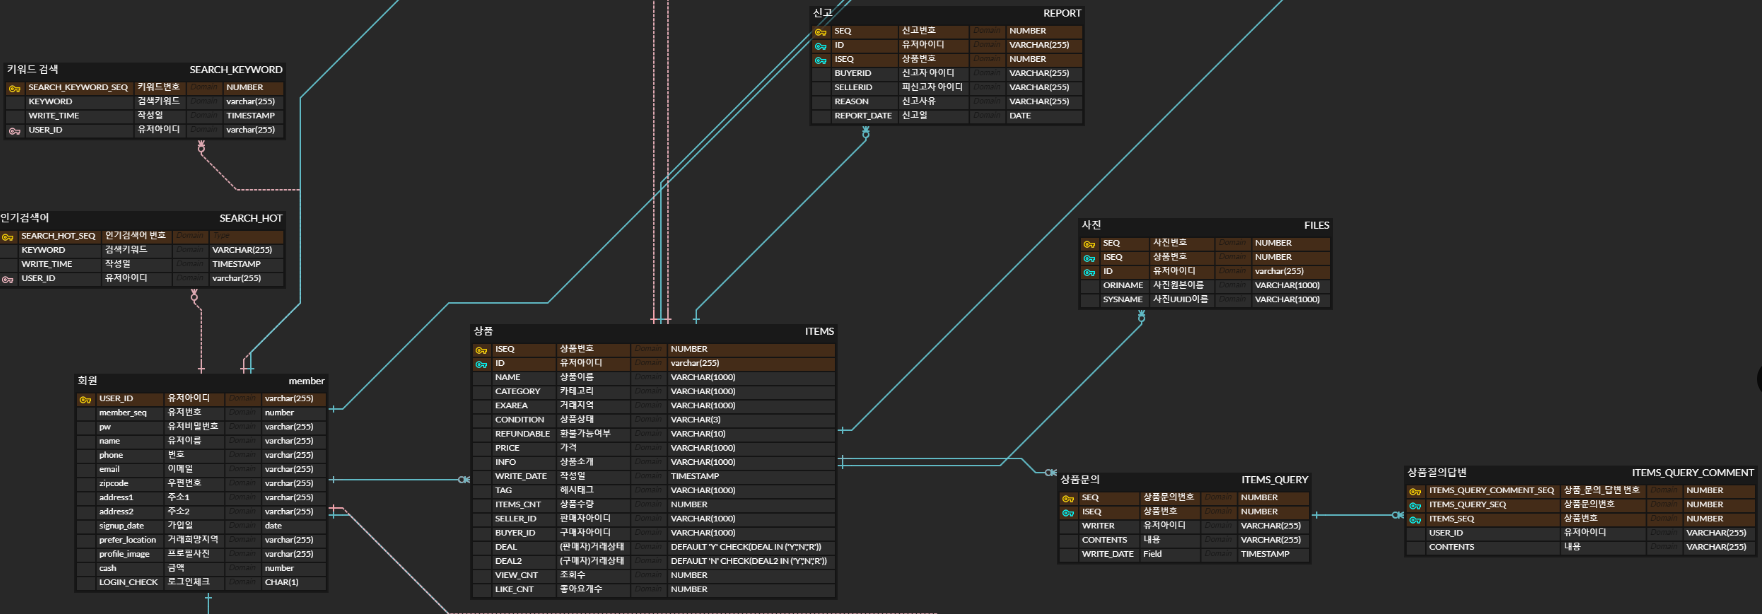Click the primary key icon of SEQ in REPORT table
This screenshot has height=614, width=1762.
coord(820,32)
